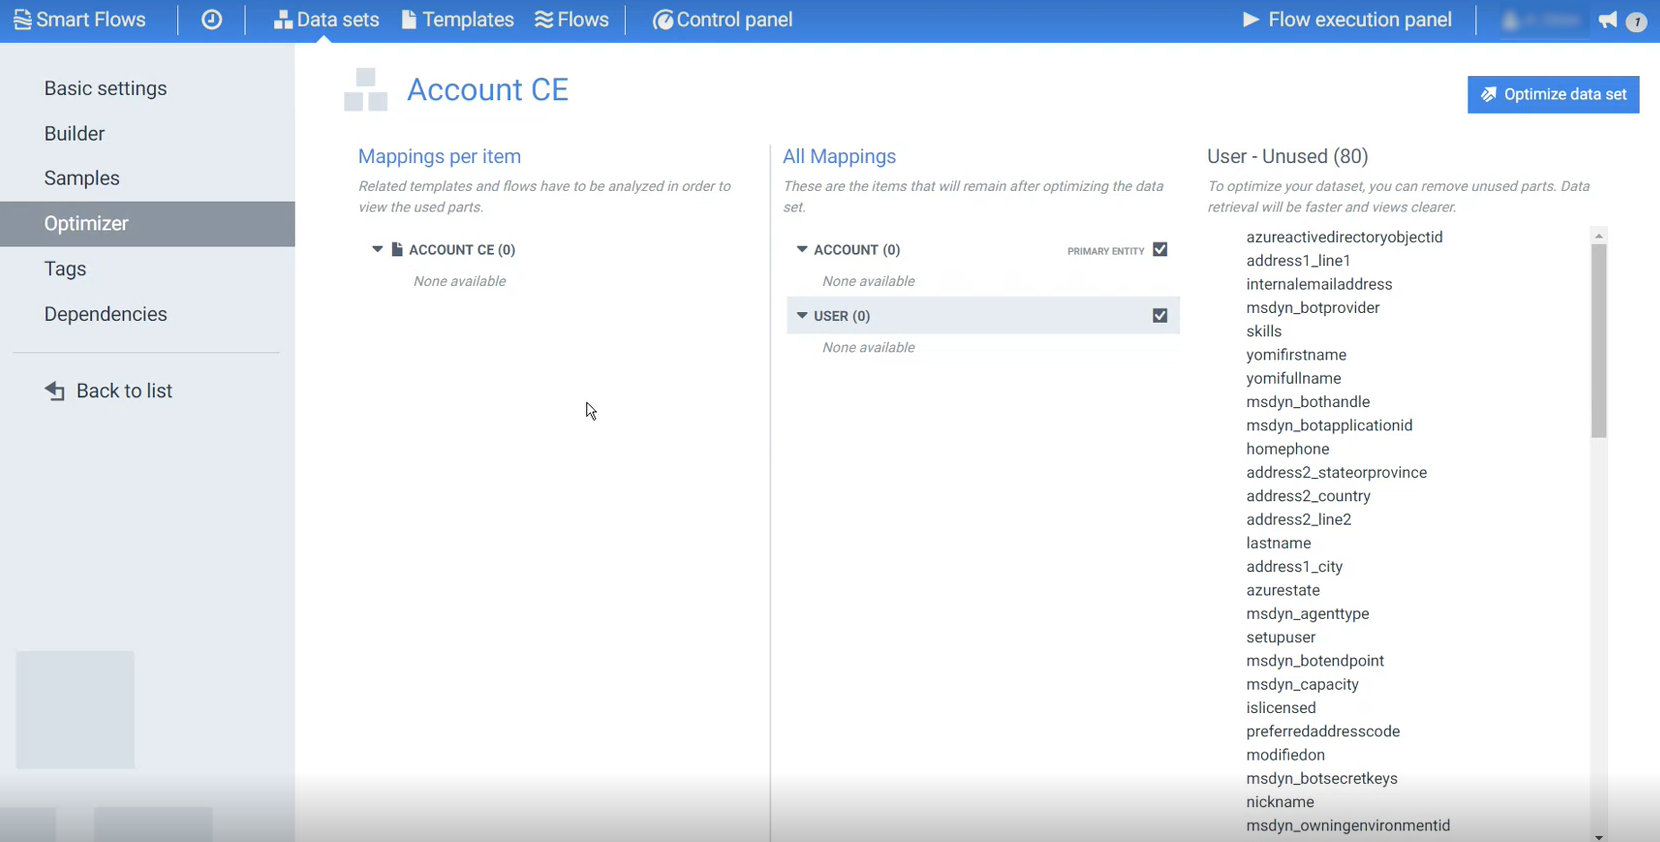Click the document icon beside ACCOUNT CE (0)
This screenshot has width=1660, height=842.
click(397, 249)
